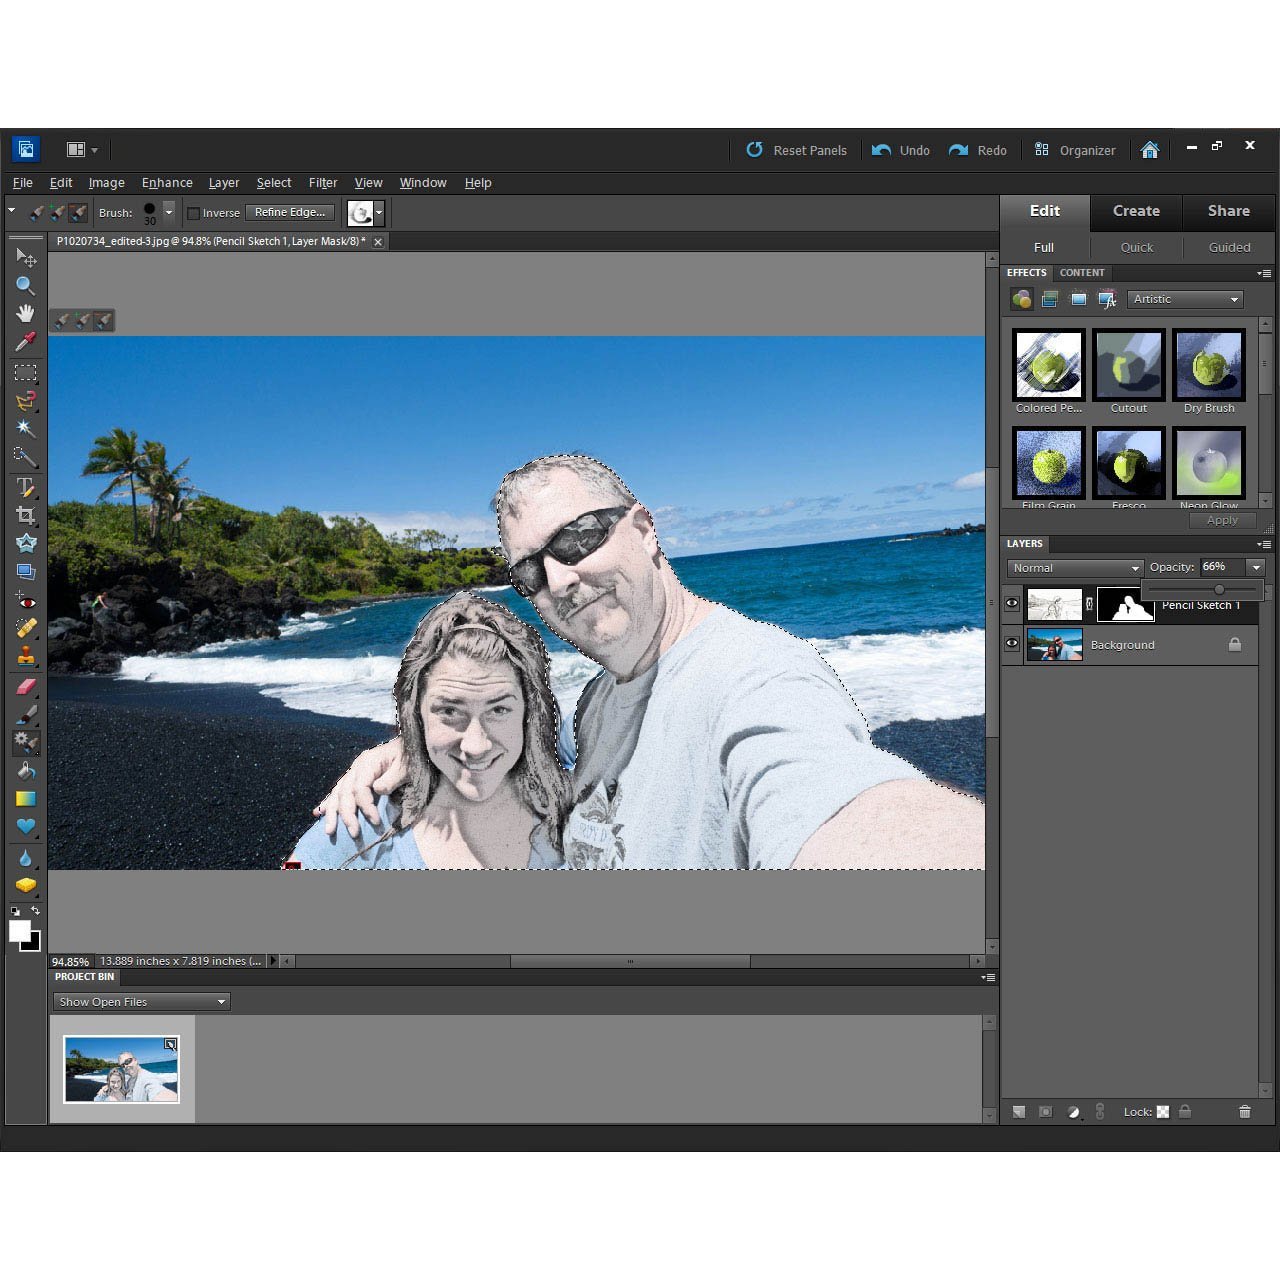Viewport: 1280px width, 1280px height.
Task: Reset to default foreground and background colors
Action: (x=14, y=911)
